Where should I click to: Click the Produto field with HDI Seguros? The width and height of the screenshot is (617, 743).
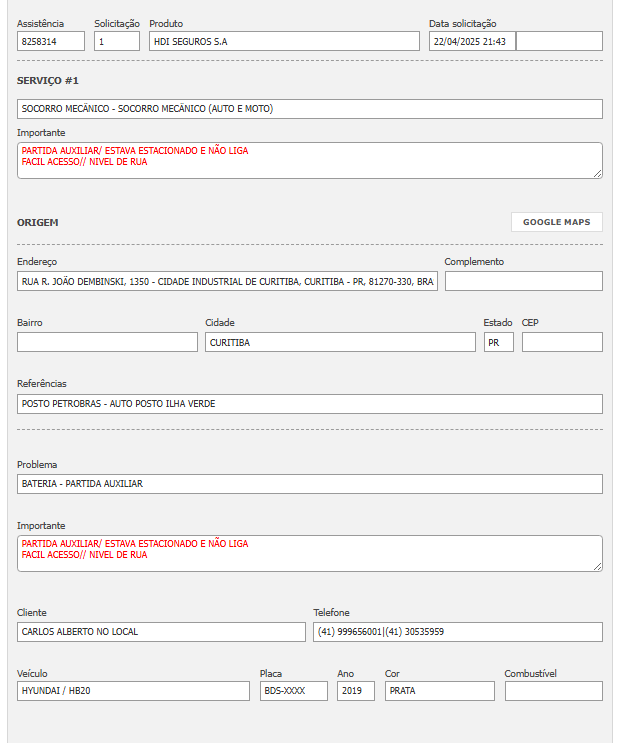[284, 41]
